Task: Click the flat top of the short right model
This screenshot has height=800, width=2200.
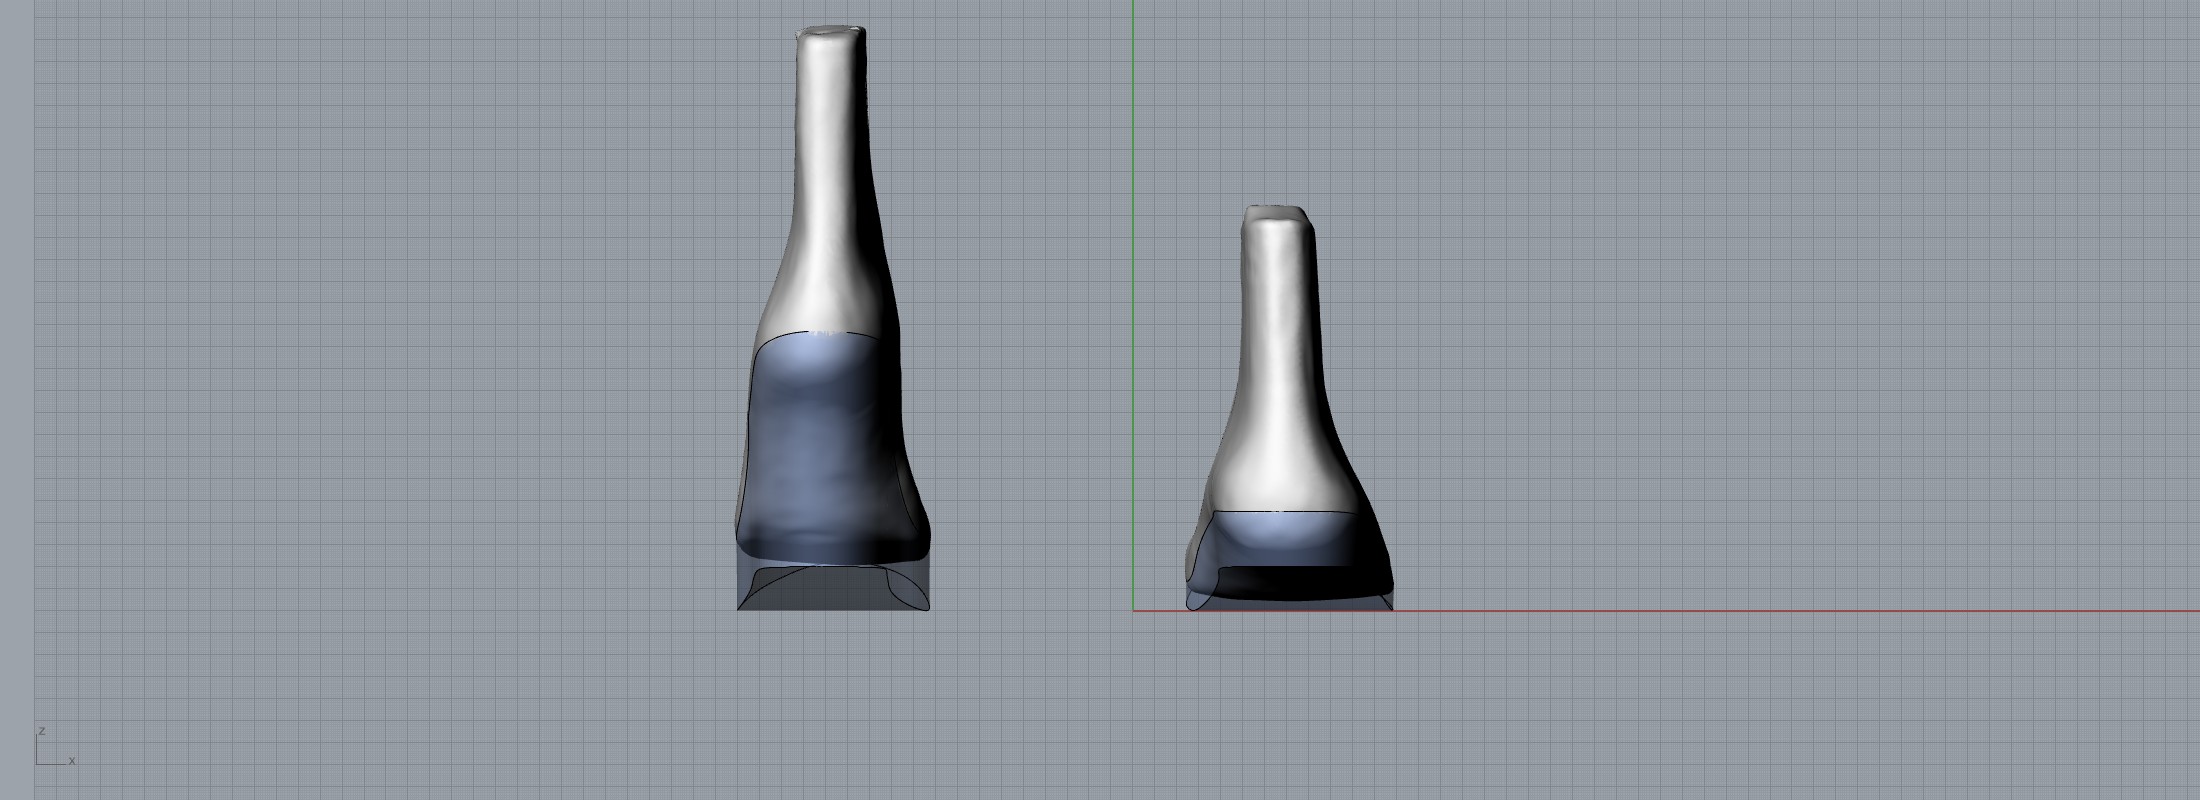Action: [1275, 212]
